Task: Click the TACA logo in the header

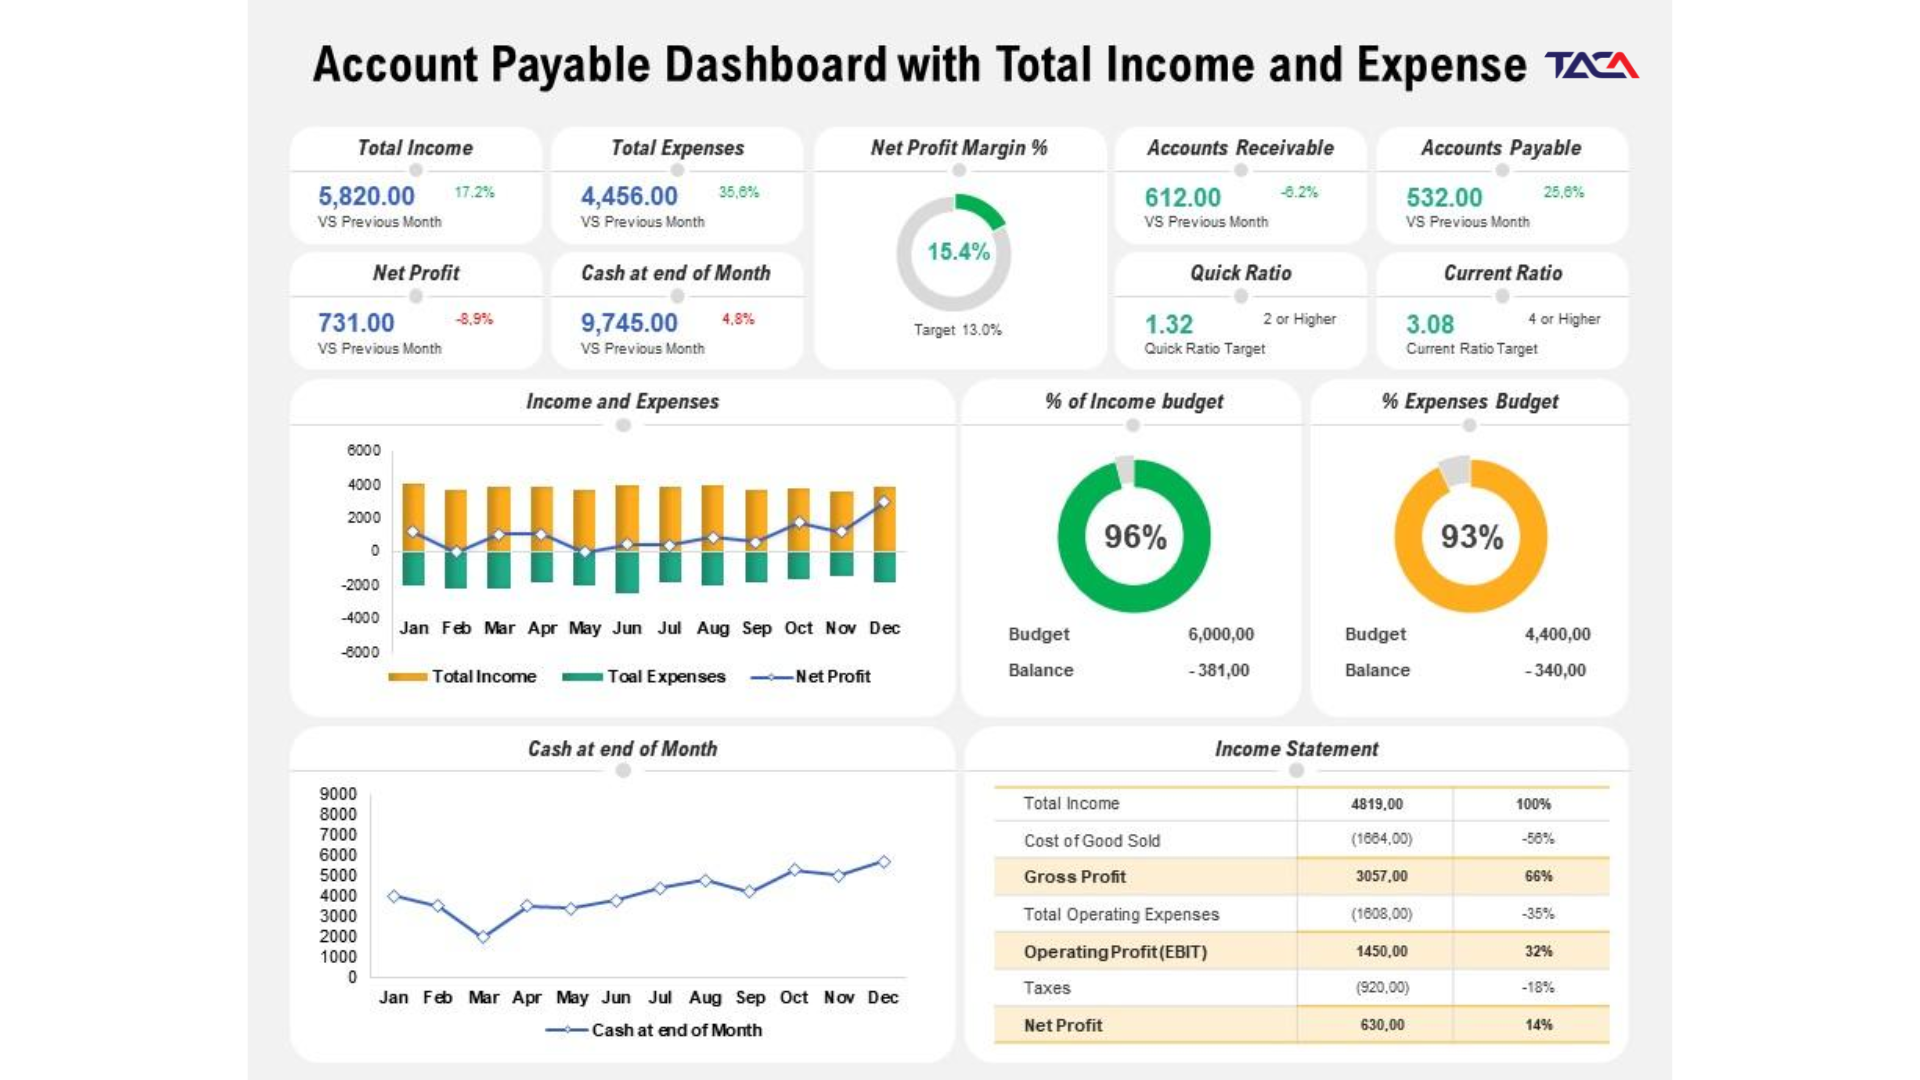Action: point(1591,65)
